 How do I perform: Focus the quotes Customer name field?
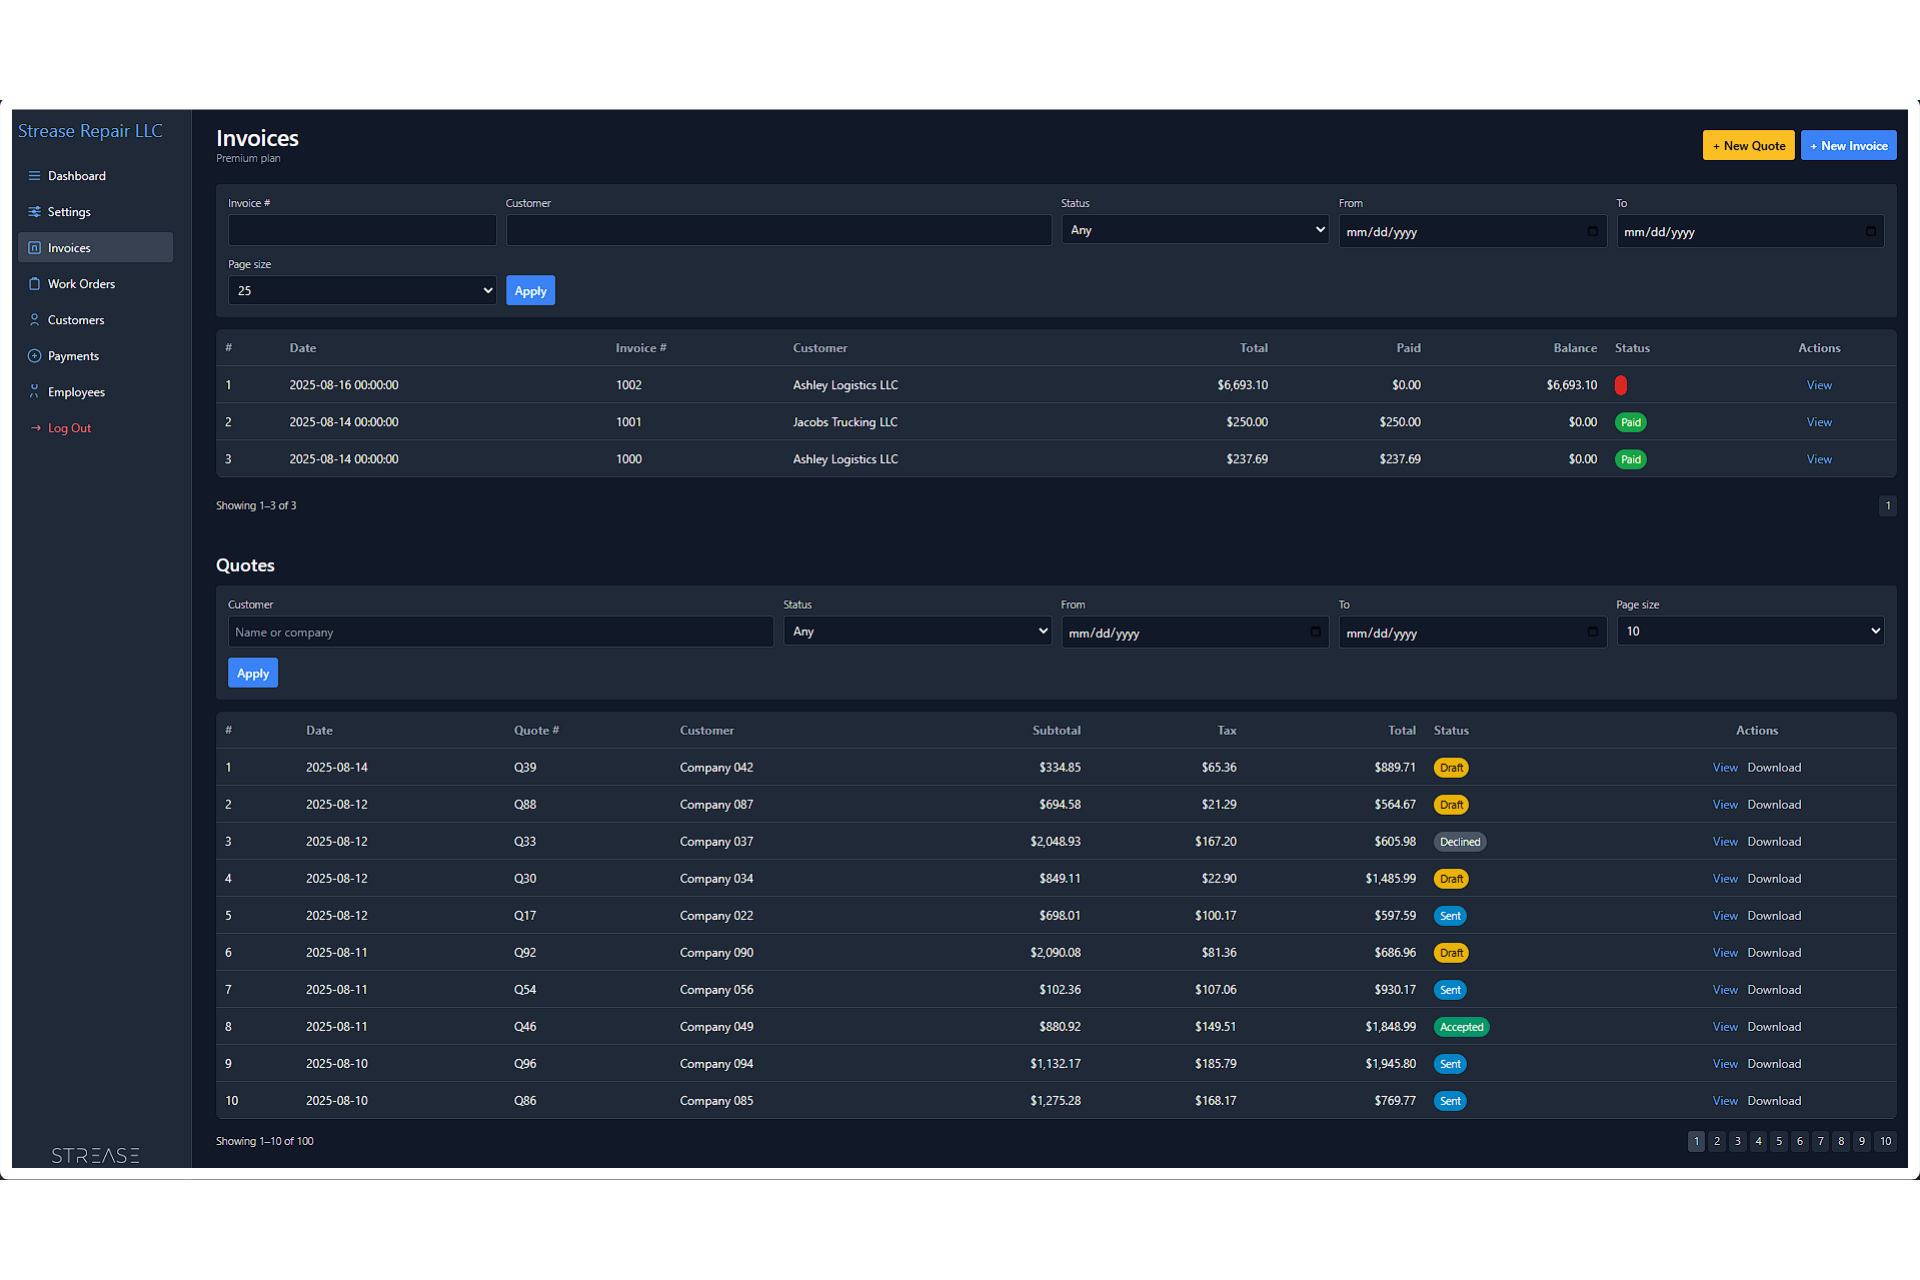coord(500,632)
